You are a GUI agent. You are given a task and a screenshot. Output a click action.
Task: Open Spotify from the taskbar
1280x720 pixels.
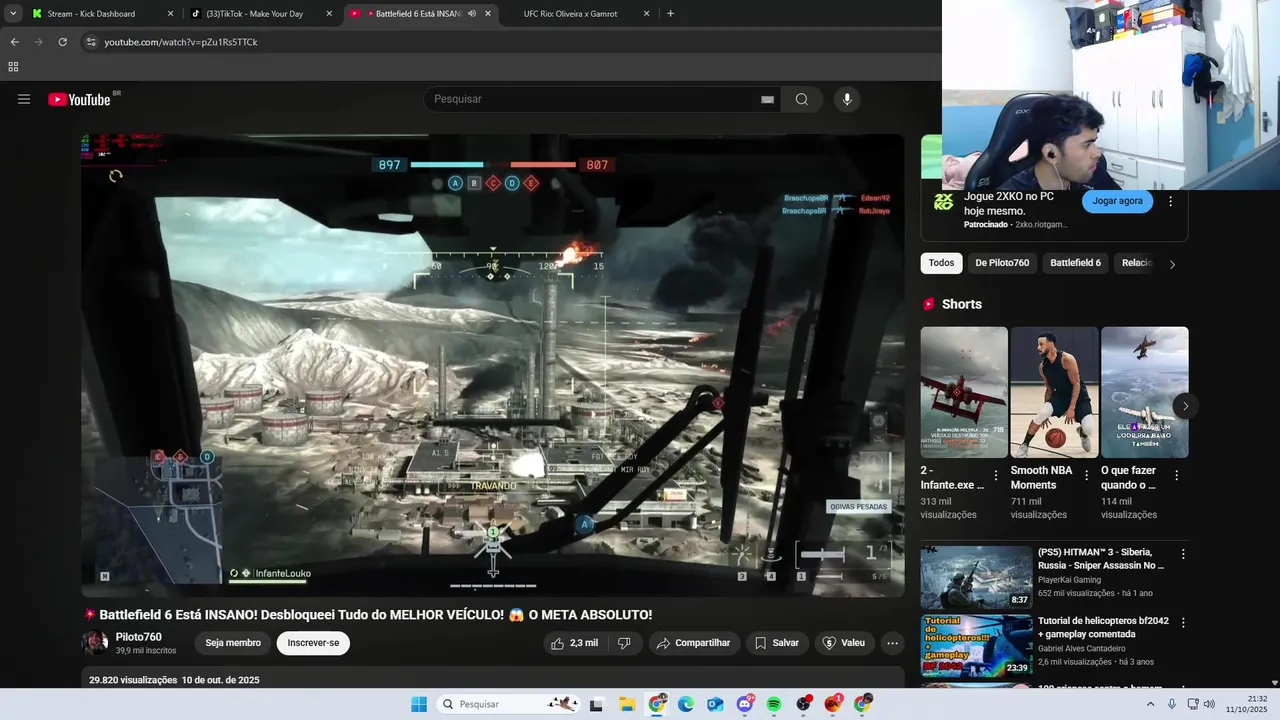coord(774,704)
